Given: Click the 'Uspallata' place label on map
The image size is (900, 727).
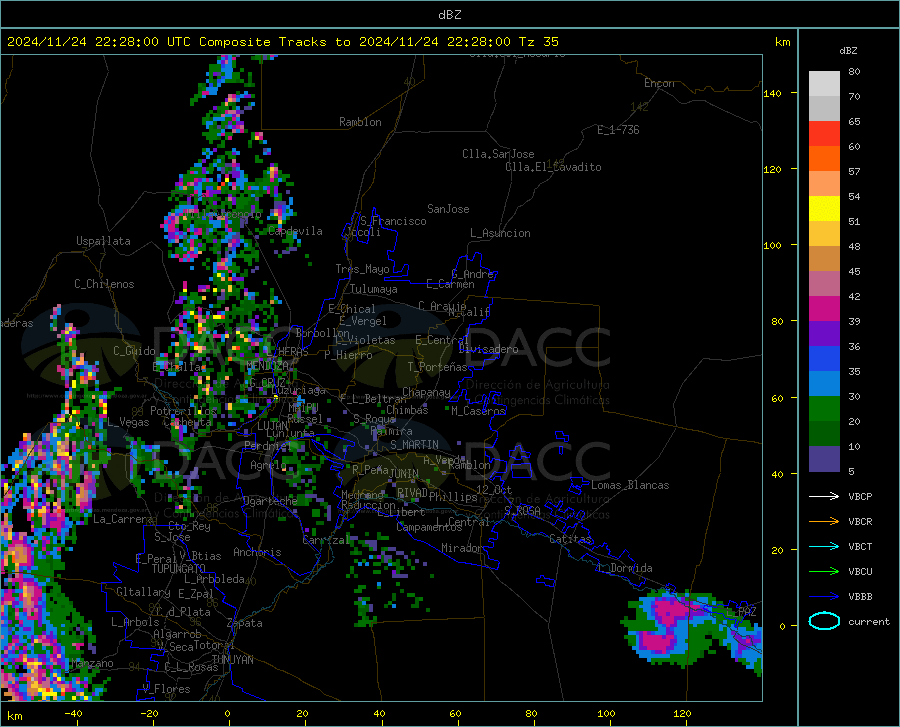Looking at the screenshot, I should 103,241.
